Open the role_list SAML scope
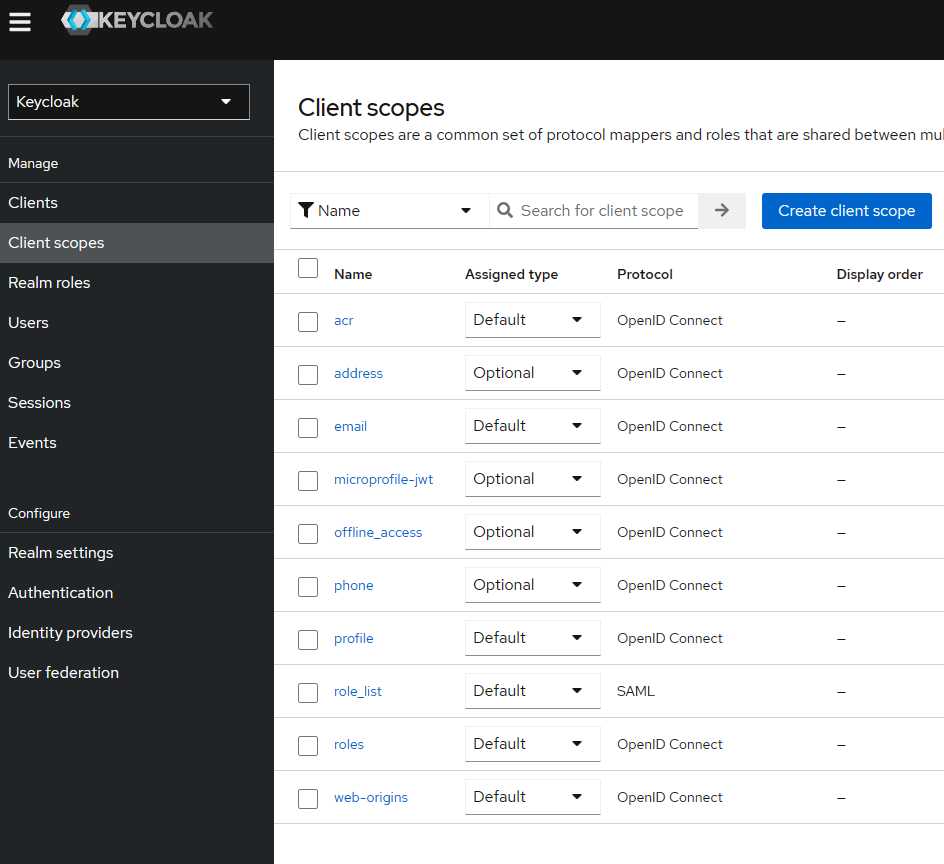Viewport: 944px width, 864px height. tap(357, 691)
